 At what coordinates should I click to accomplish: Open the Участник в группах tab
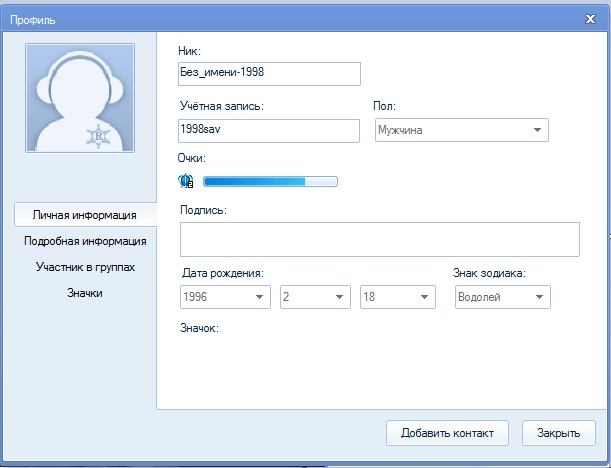point(85,267)
